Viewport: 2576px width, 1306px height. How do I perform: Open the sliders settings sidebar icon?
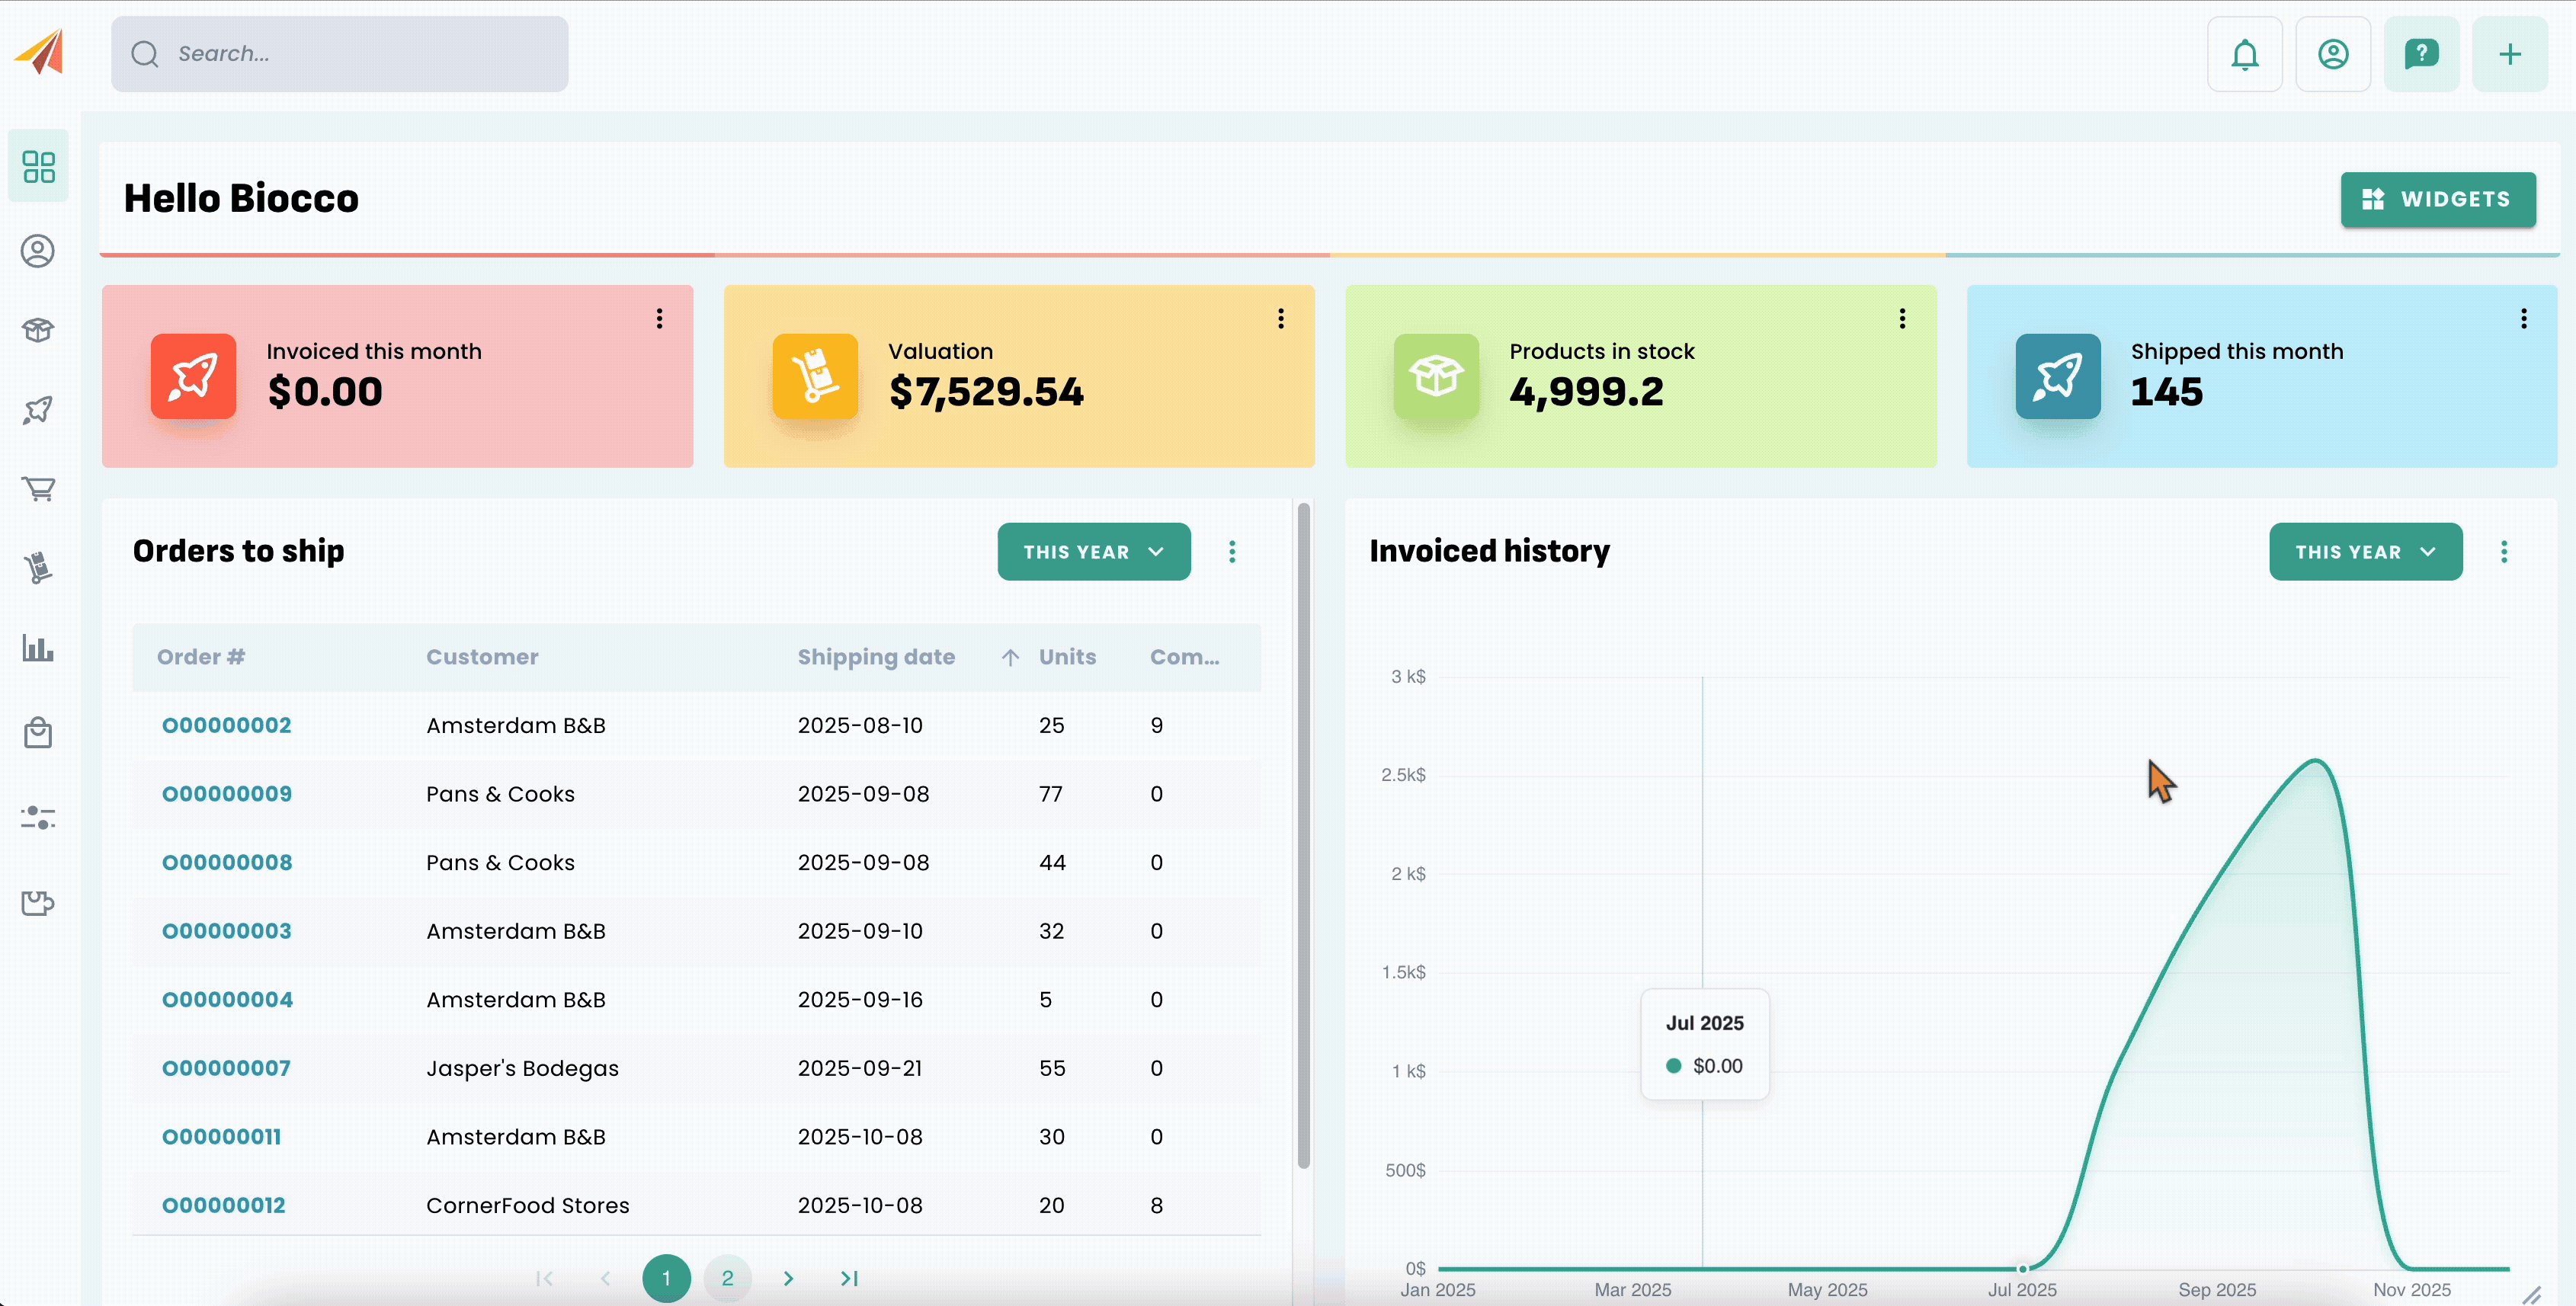pyautogui.click(x=38, y=818)
